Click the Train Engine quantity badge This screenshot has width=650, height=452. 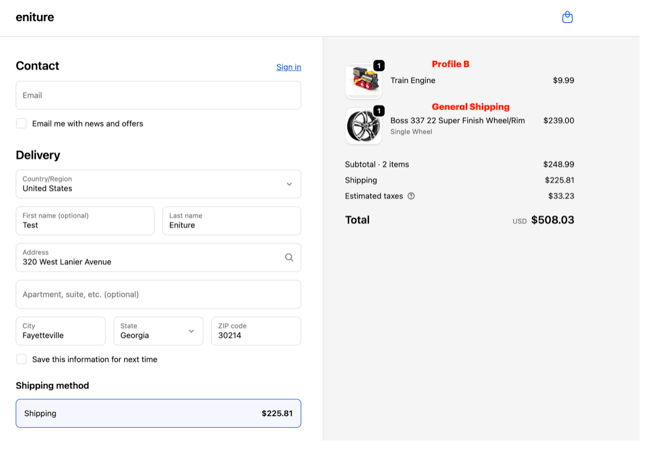click(x=379, y=66)
